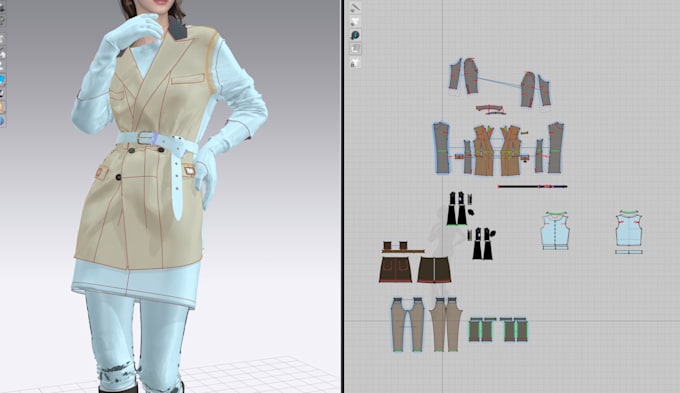The height and width of the screenshot is (393, 680).
Task: Select the right pair of trouser leg patterns
Action: (x=446, y=324)
